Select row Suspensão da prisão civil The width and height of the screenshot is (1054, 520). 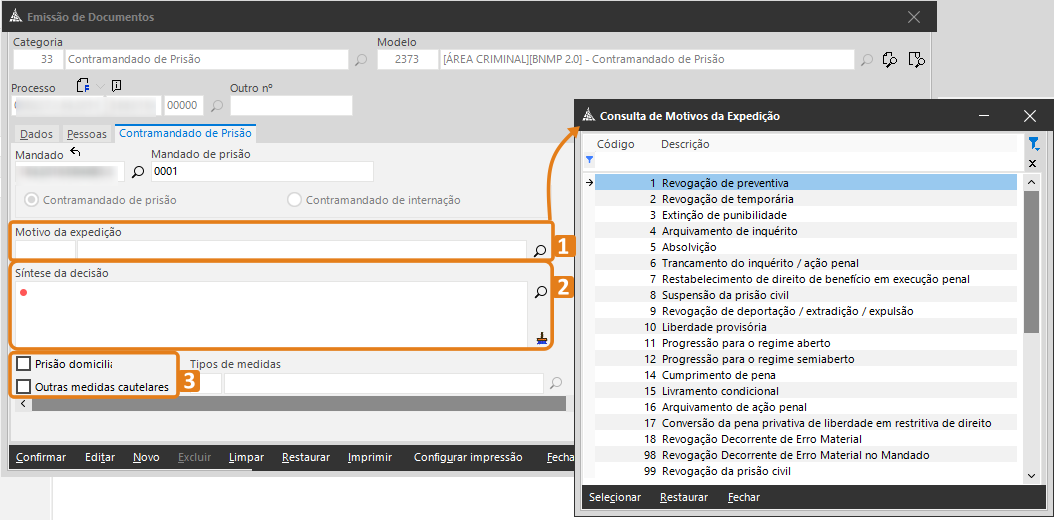[805, 295]
